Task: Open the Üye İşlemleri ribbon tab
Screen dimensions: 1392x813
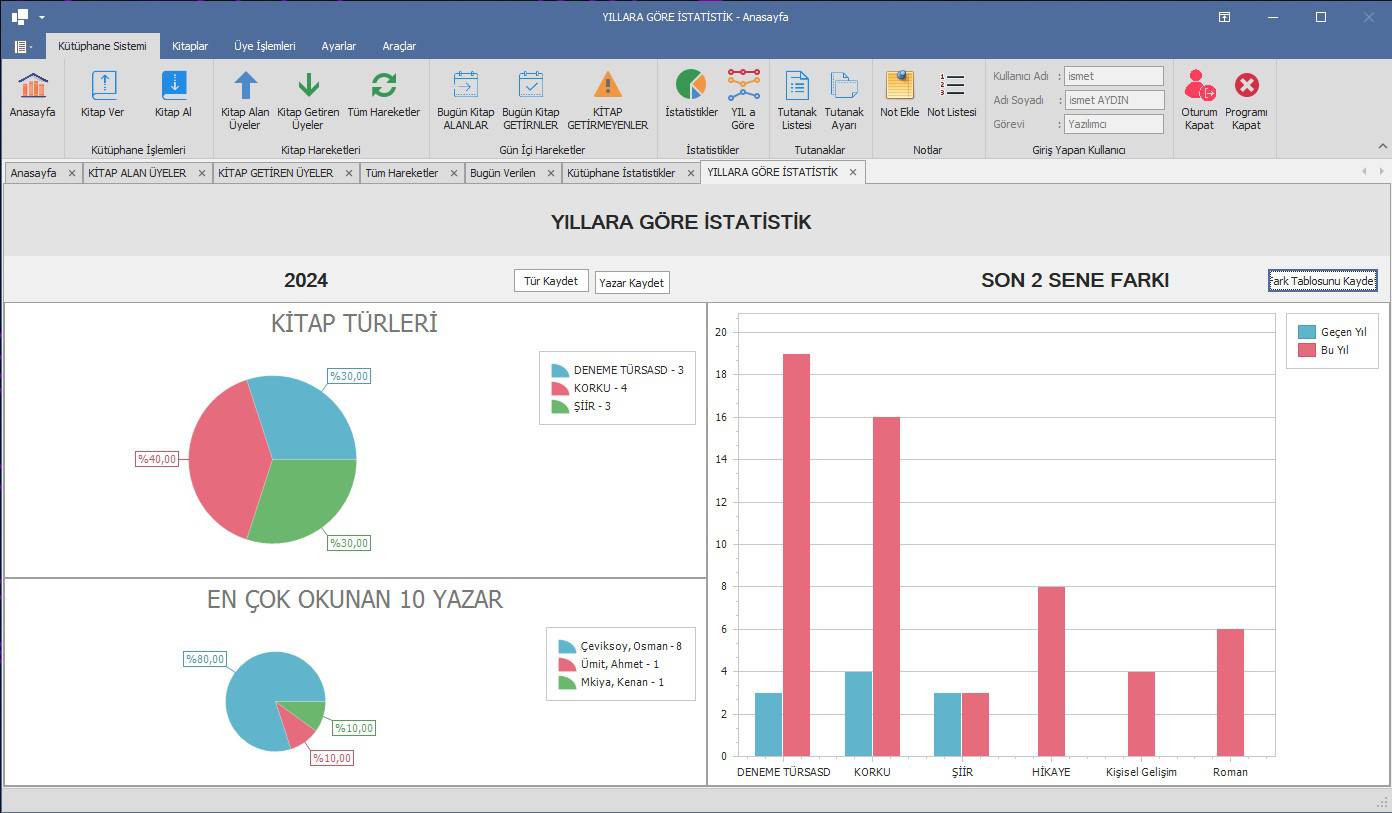Action: click(x=265, y=46)
